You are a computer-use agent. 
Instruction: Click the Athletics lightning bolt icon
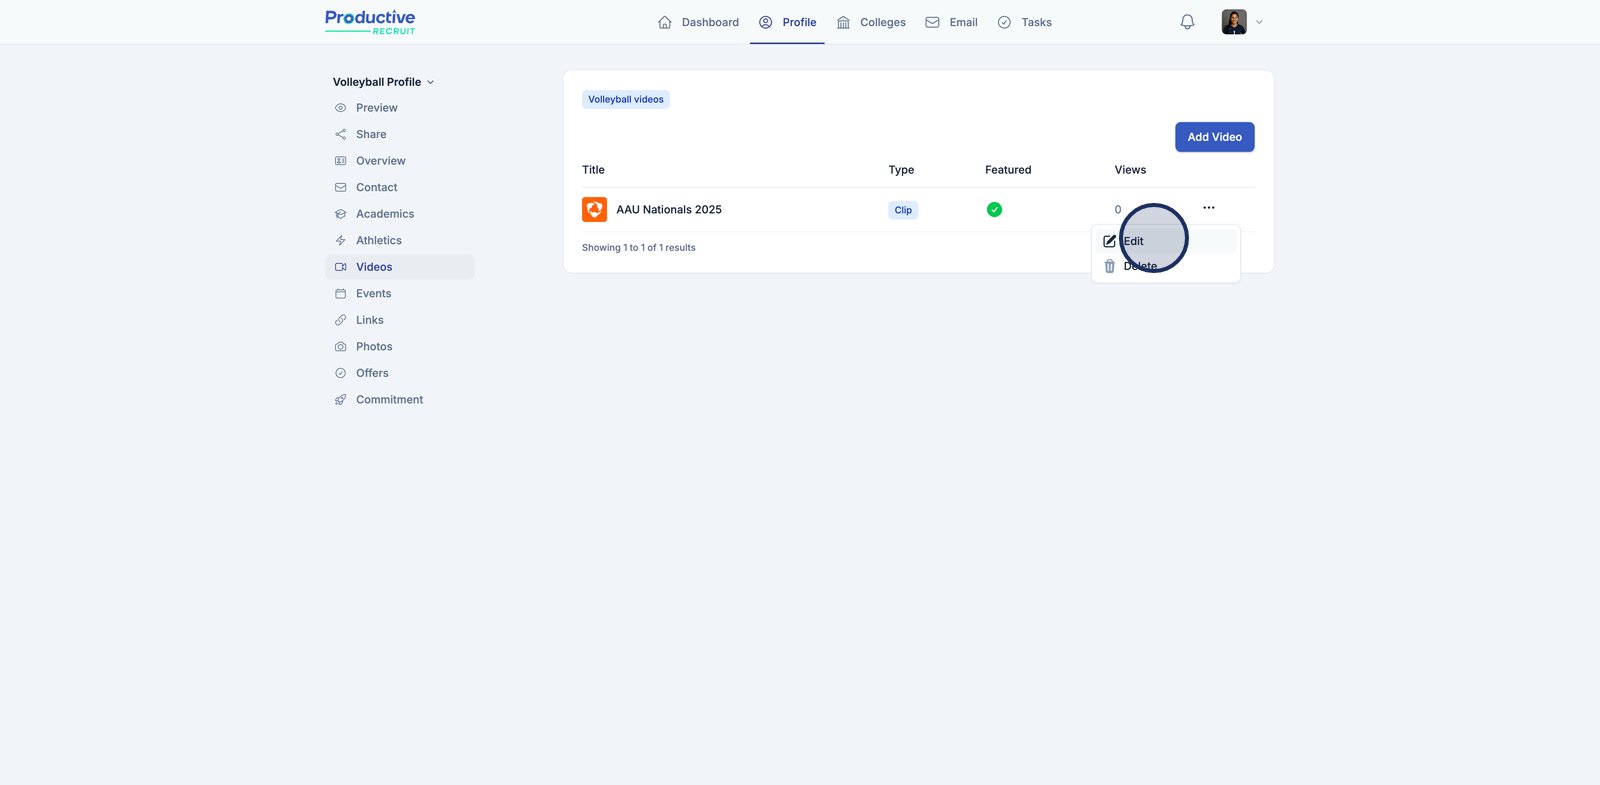[x=341, y=241]
